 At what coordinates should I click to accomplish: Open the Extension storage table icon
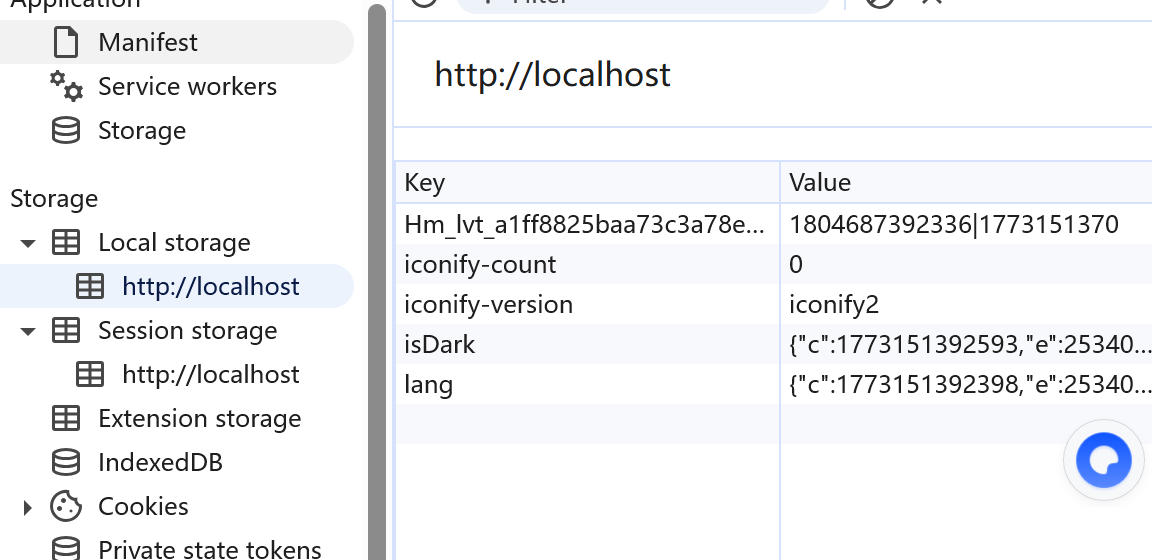coord(66,419)
